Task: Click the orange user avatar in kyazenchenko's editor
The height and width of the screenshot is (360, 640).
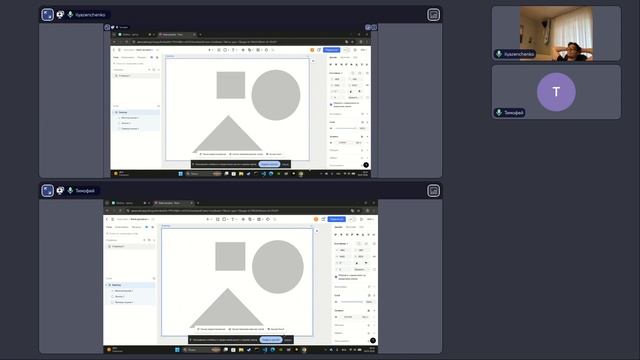Action: 312,50
